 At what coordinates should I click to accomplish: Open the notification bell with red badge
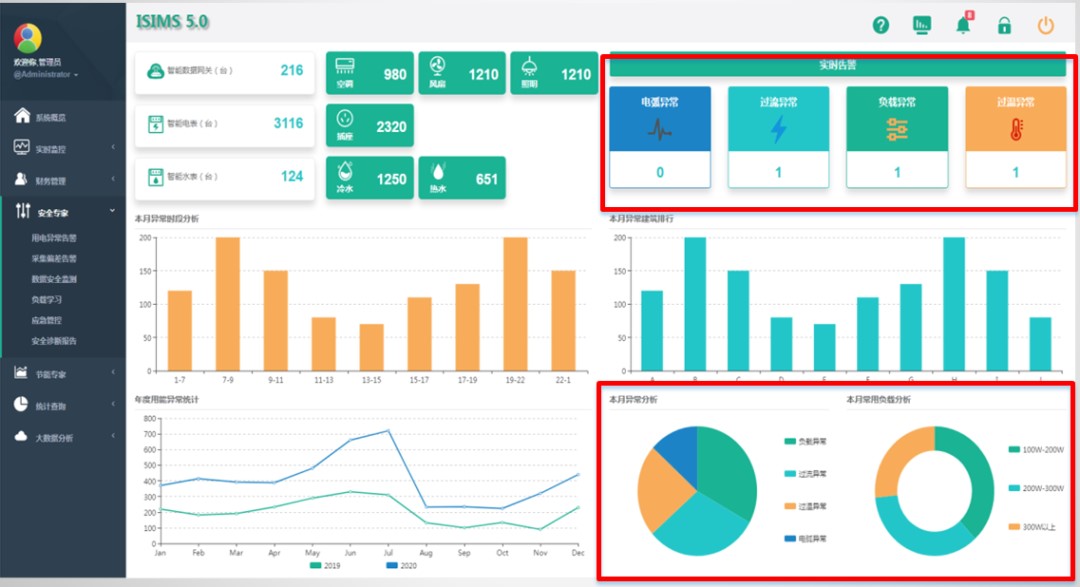(963, 26)
